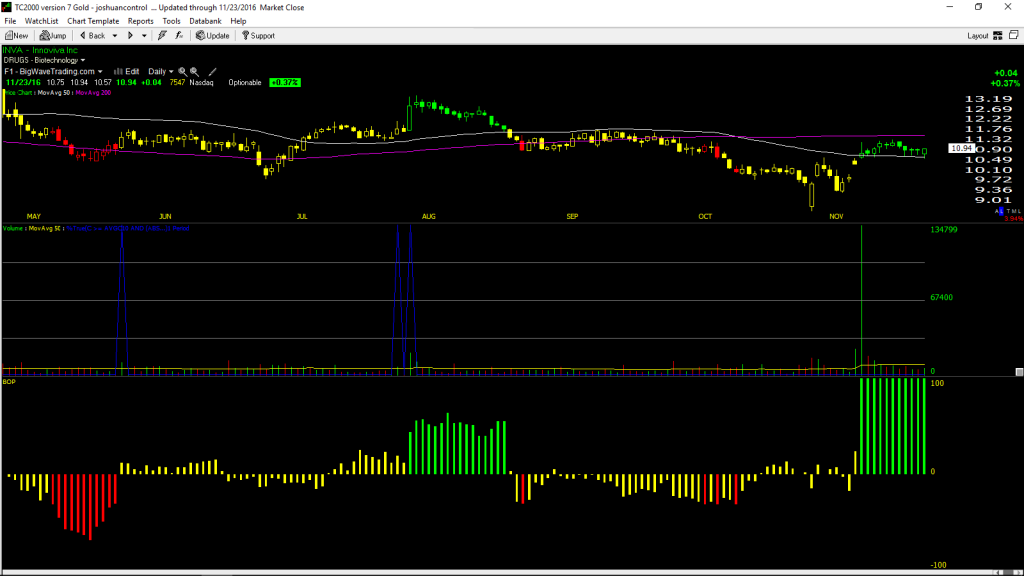Expand the forward history dropdown arrow
Viewport: 1024px width, 576px height.
click(x=144, y=36)
